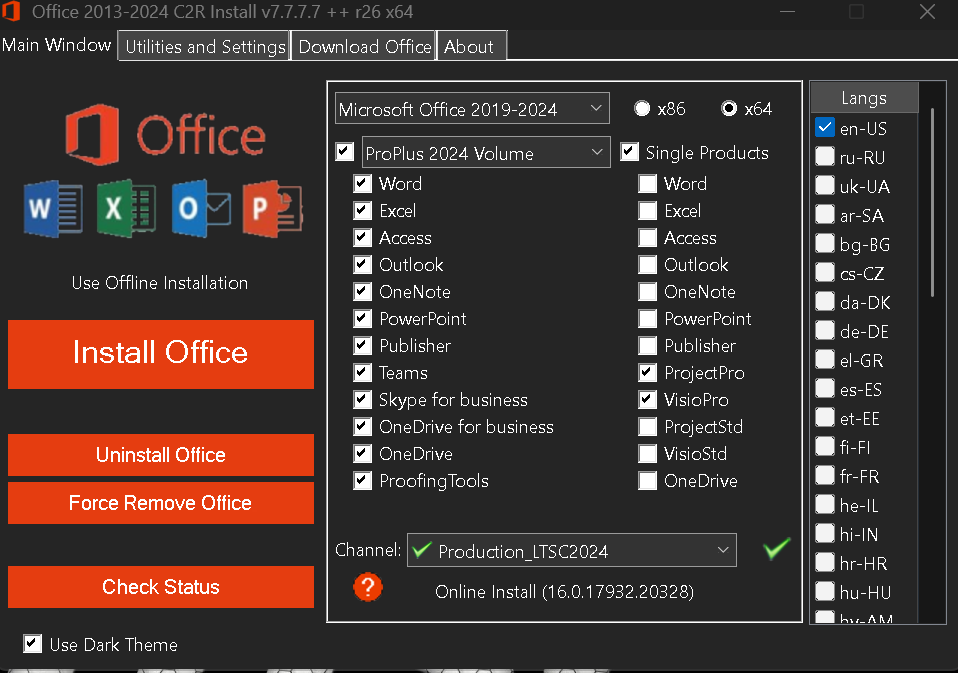
Task: Check the single product Publisher checkbox
Action: (x=648, y=346)
